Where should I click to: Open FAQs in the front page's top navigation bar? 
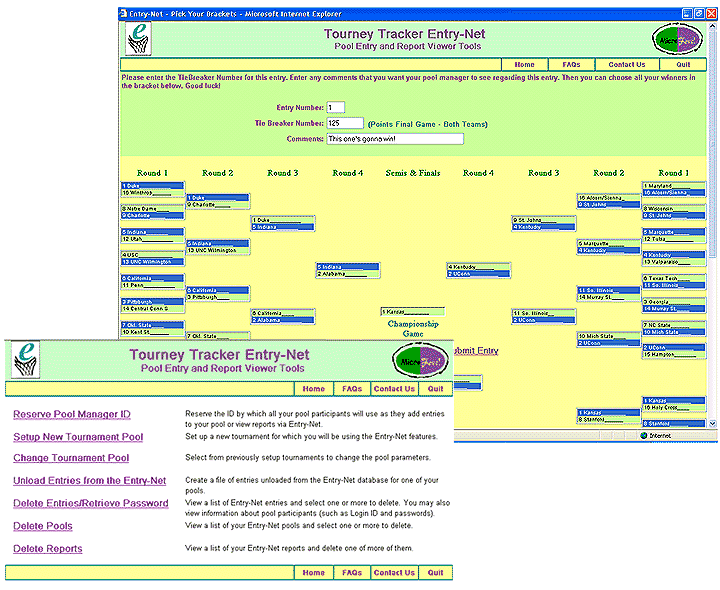tap(352, 389)
